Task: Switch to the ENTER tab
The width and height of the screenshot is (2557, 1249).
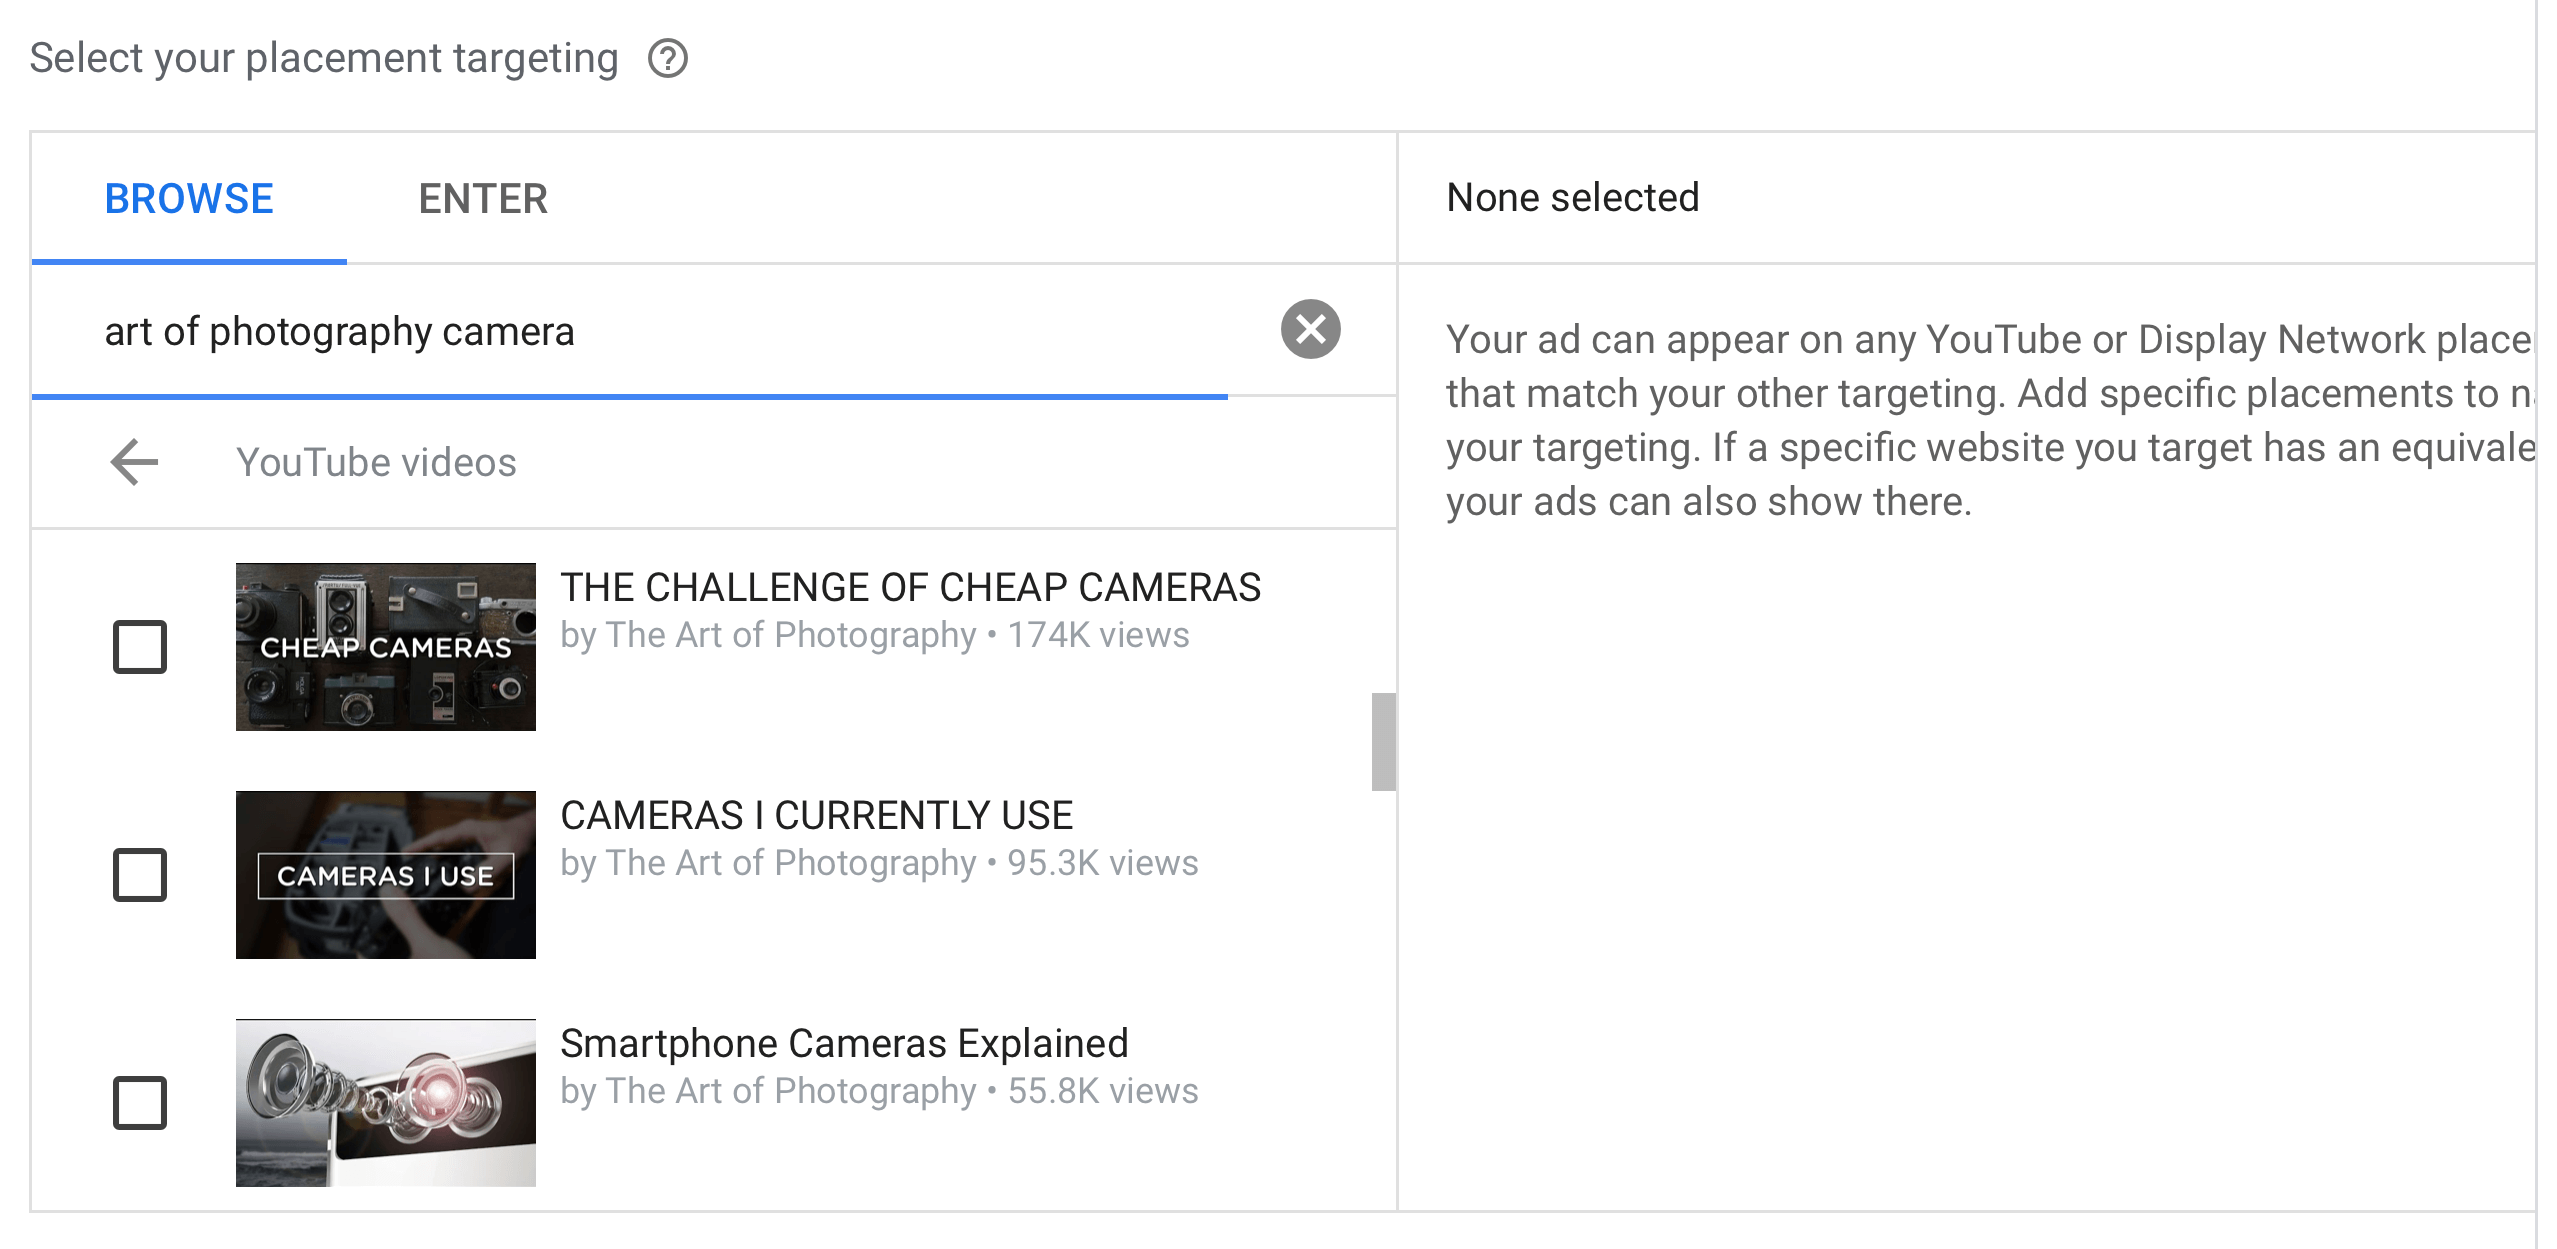Action: (x=483, y=198)
